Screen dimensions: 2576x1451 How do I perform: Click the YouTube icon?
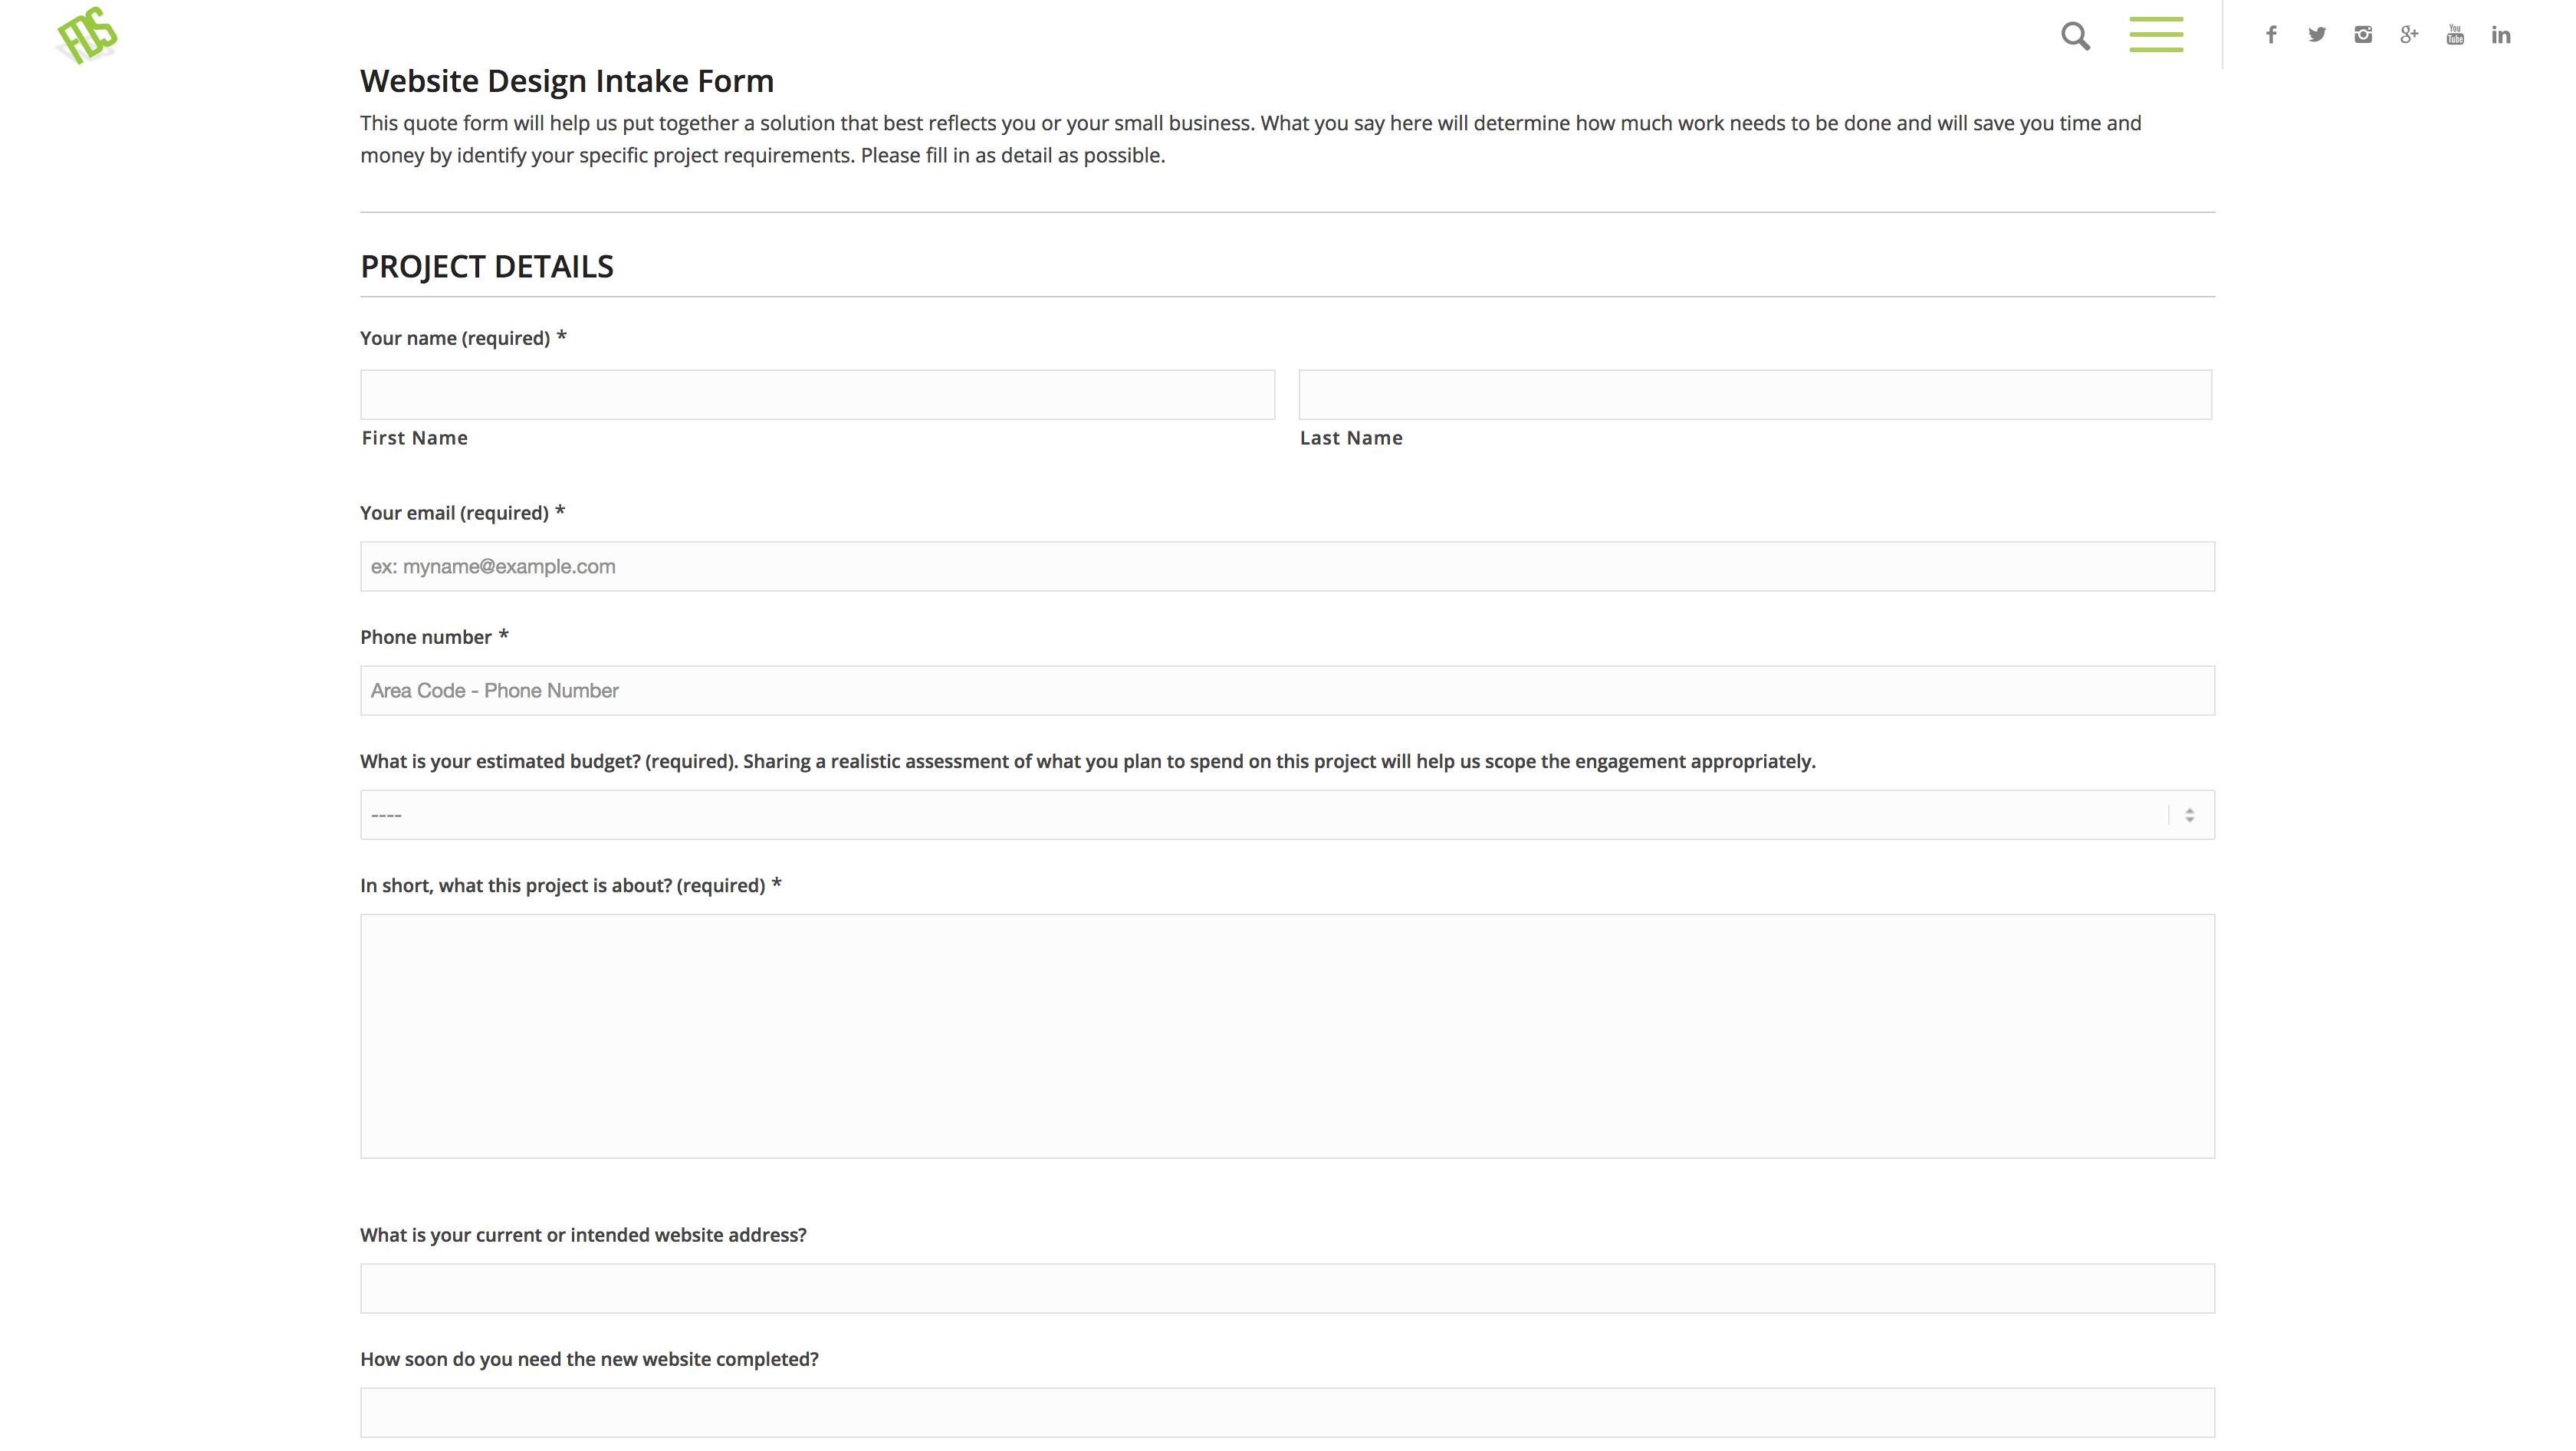2455,35
